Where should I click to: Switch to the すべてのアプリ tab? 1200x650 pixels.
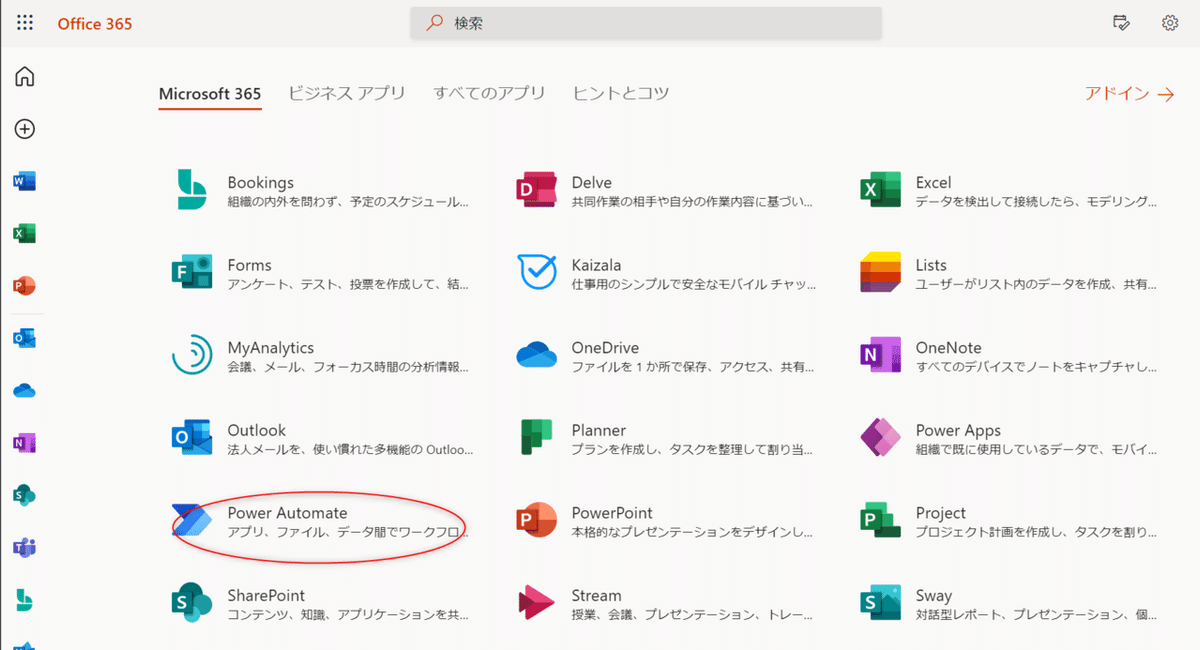tap(489, 93)
